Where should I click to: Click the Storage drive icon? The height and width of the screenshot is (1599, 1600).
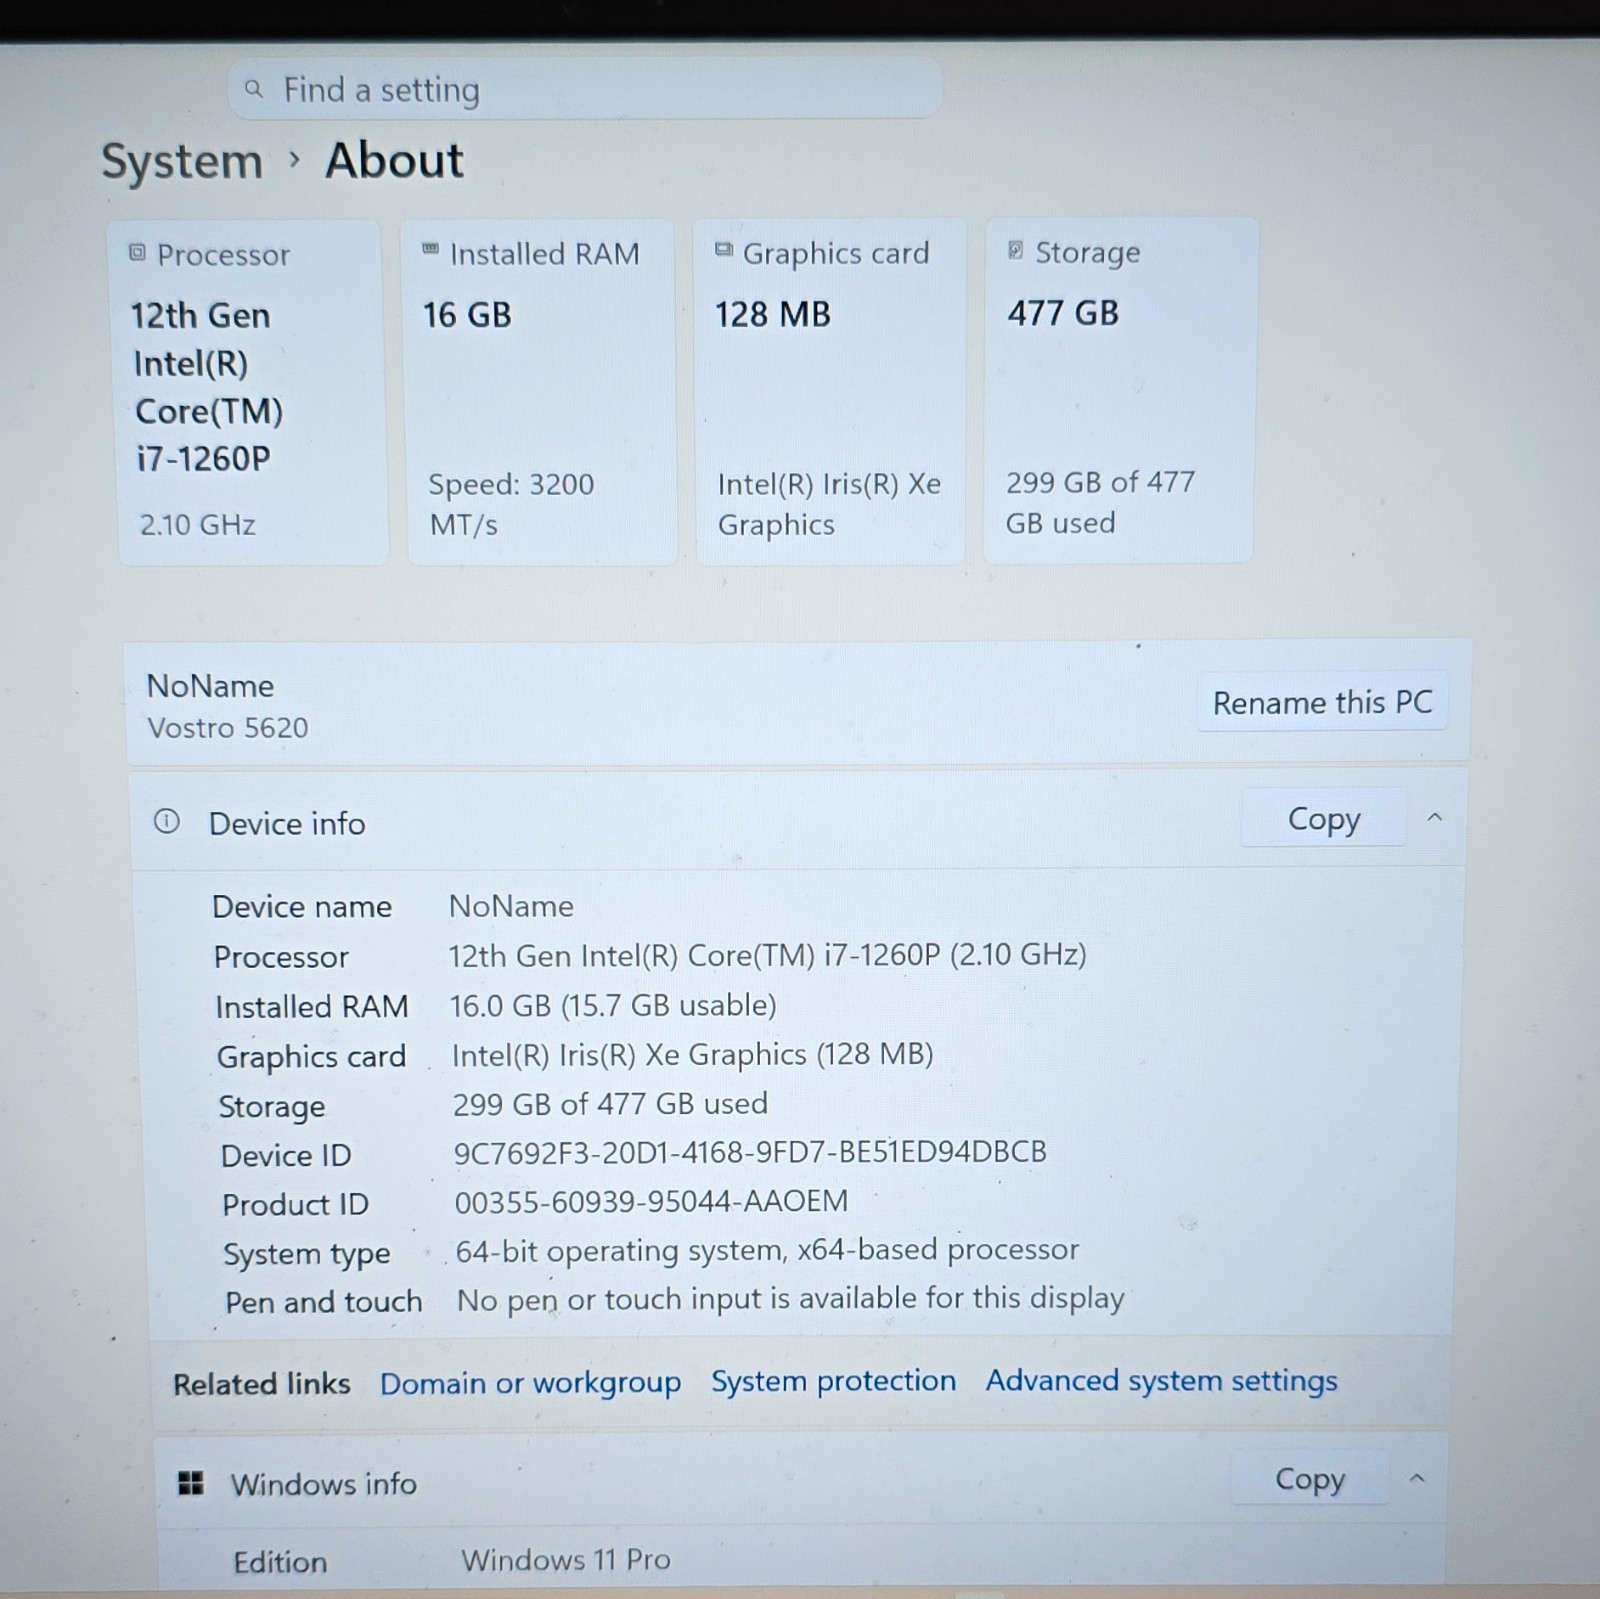point(1015,250)
